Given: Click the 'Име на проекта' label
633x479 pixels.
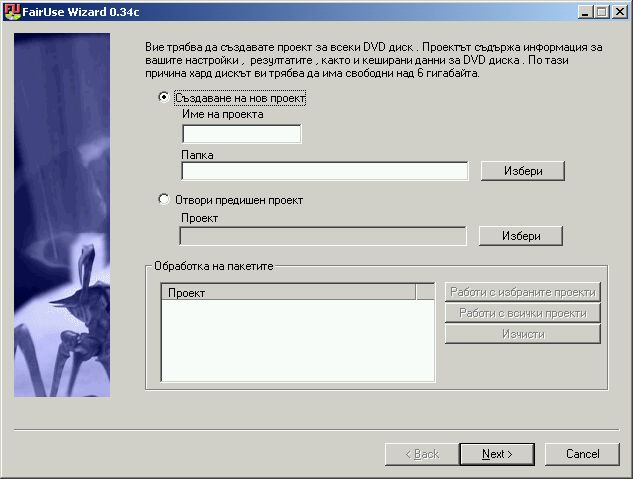Looking at the screenshot, I should pyautogui.click(x=223, y=114).
